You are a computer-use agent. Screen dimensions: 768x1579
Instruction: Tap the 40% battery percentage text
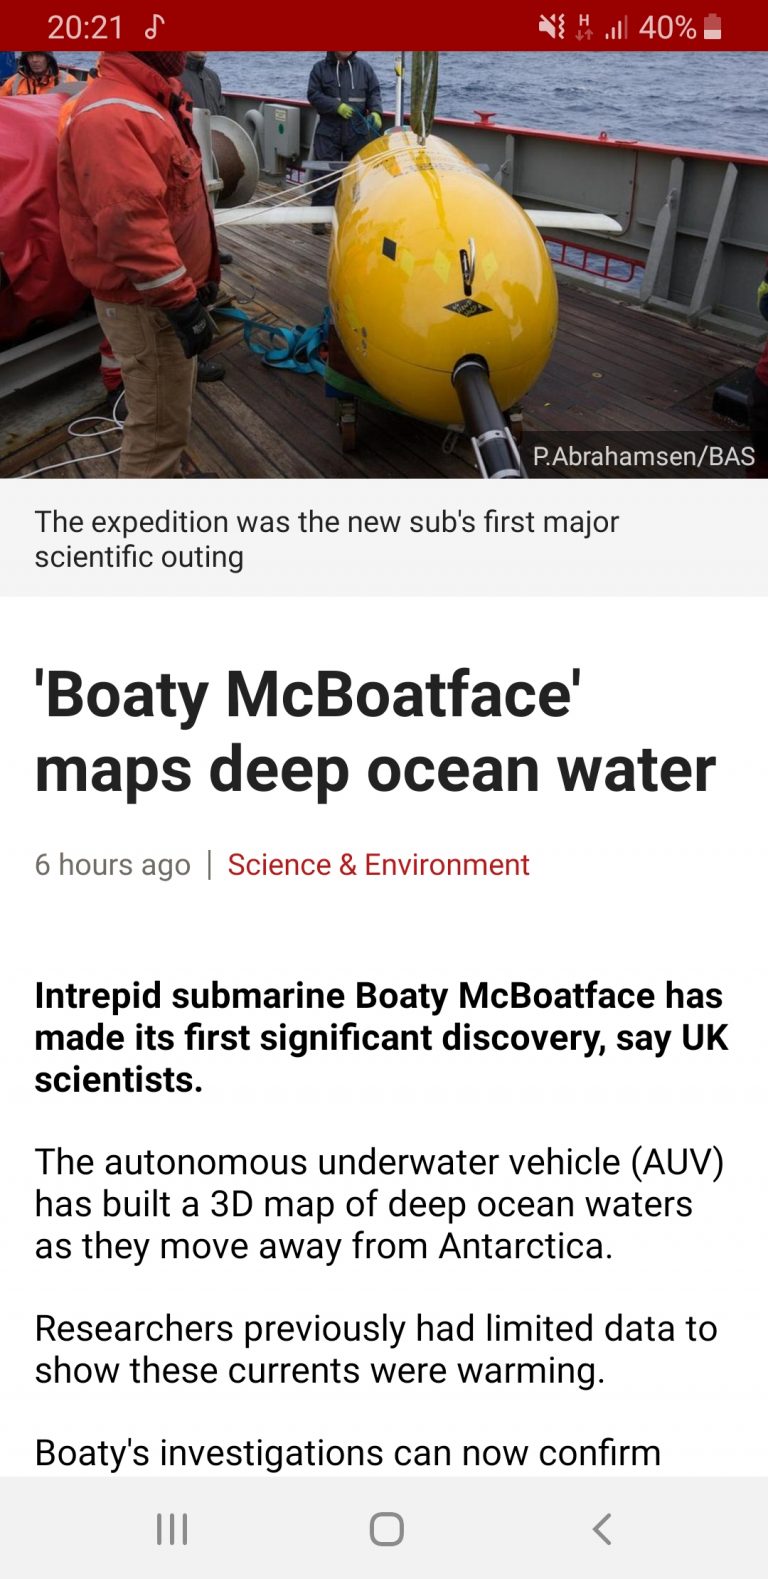(667, 27)
